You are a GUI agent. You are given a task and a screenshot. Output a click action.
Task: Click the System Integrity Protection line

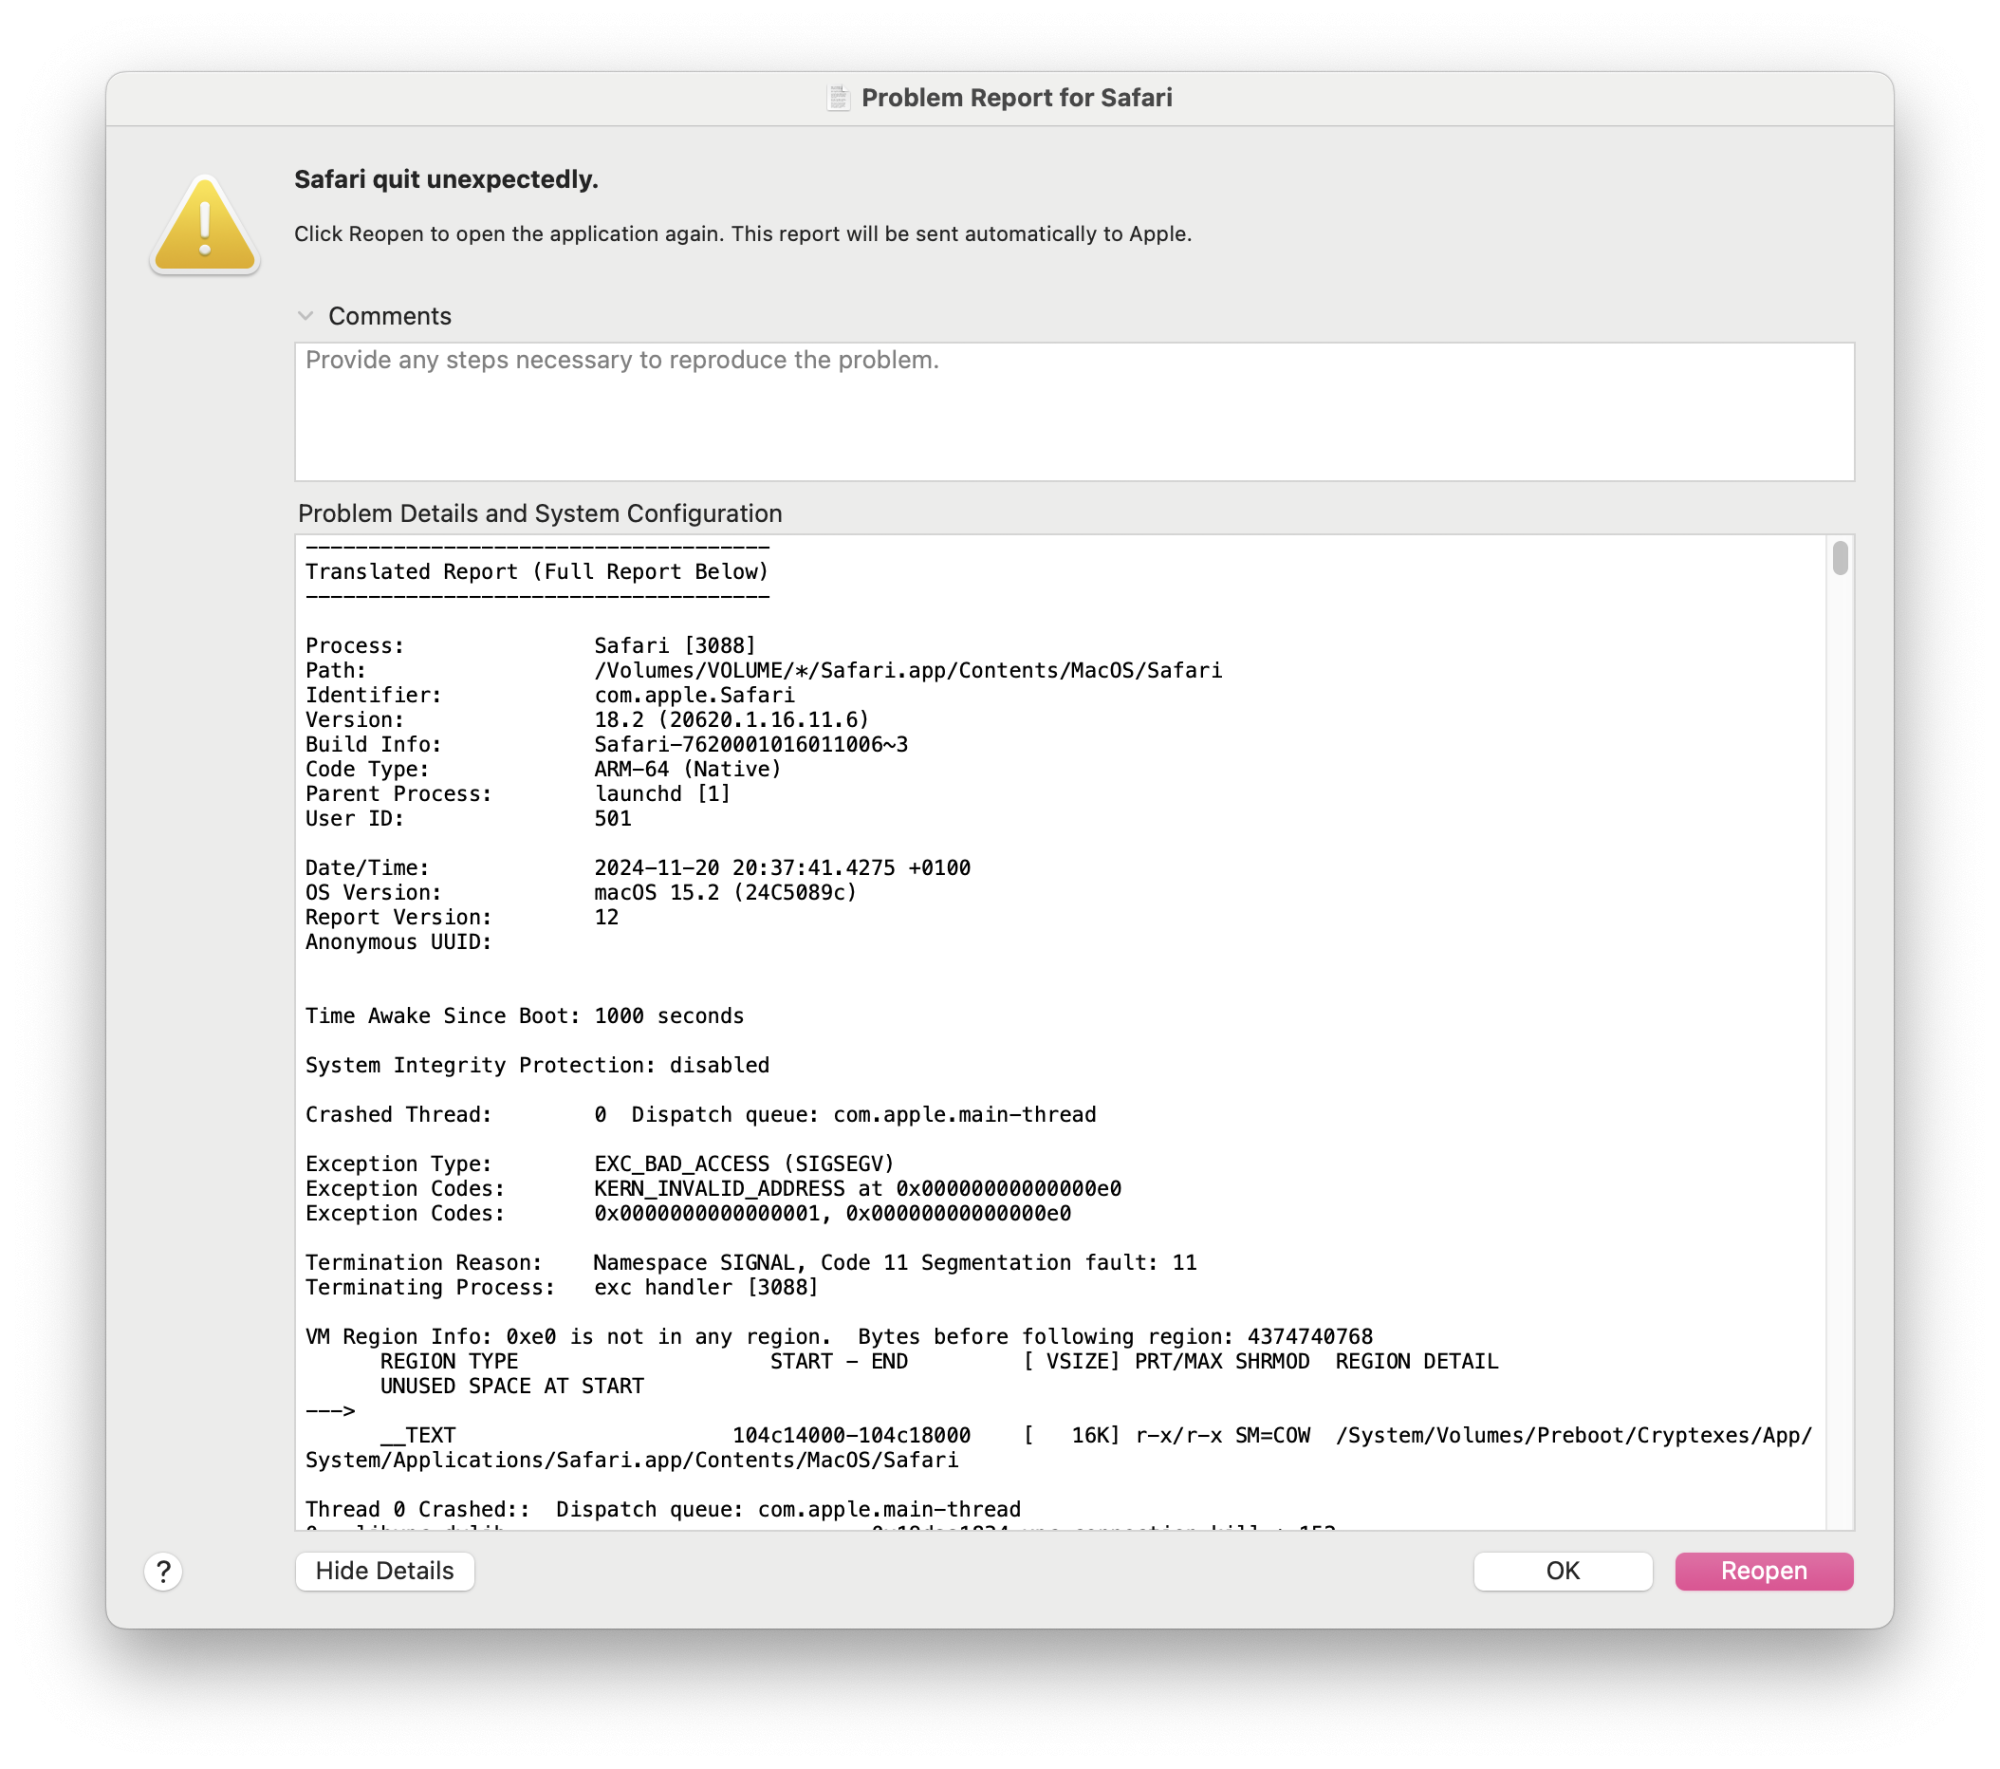[x=537, y=1065]
